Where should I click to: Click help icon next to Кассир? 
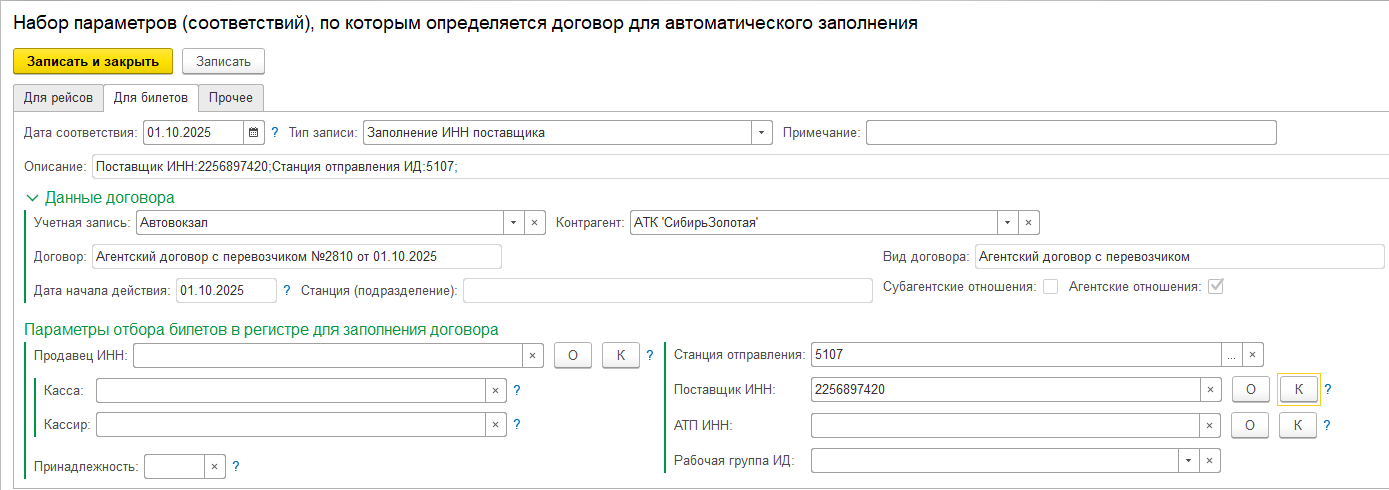(517, 424)
